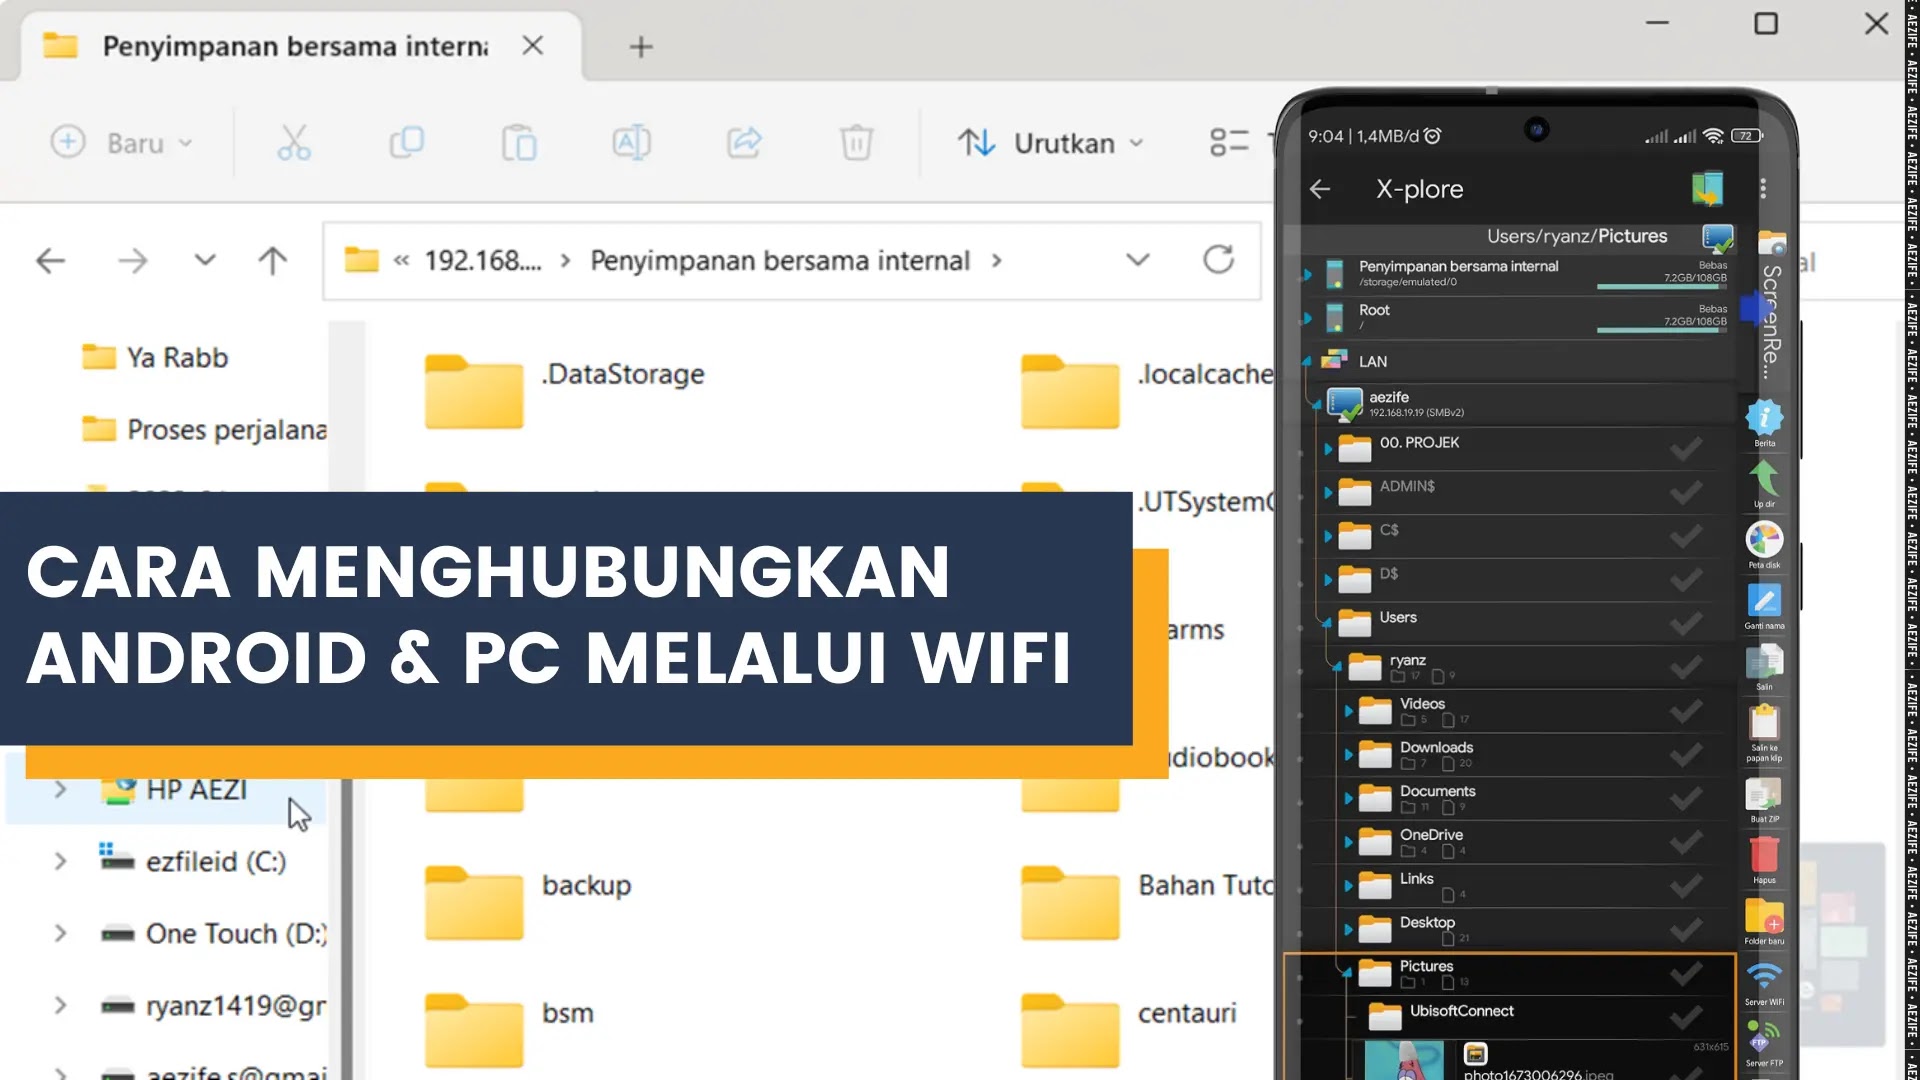Click the Share icon in Explorer toolbar
This screenshot has height=1080, width=1920.
744,143
